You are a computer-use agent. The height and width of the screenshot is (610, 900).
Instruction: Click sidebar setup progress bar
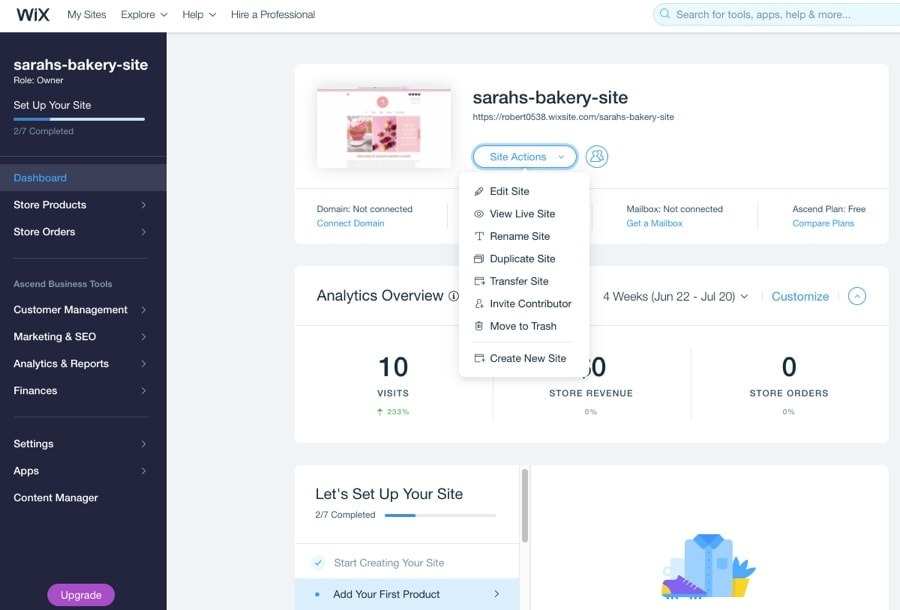point(79,119)
